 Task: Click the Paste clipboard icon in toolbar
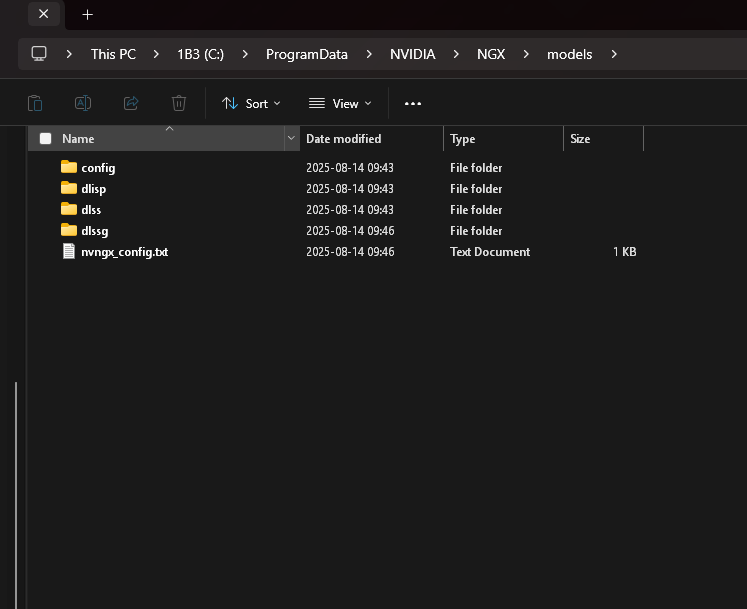point(35,103)
